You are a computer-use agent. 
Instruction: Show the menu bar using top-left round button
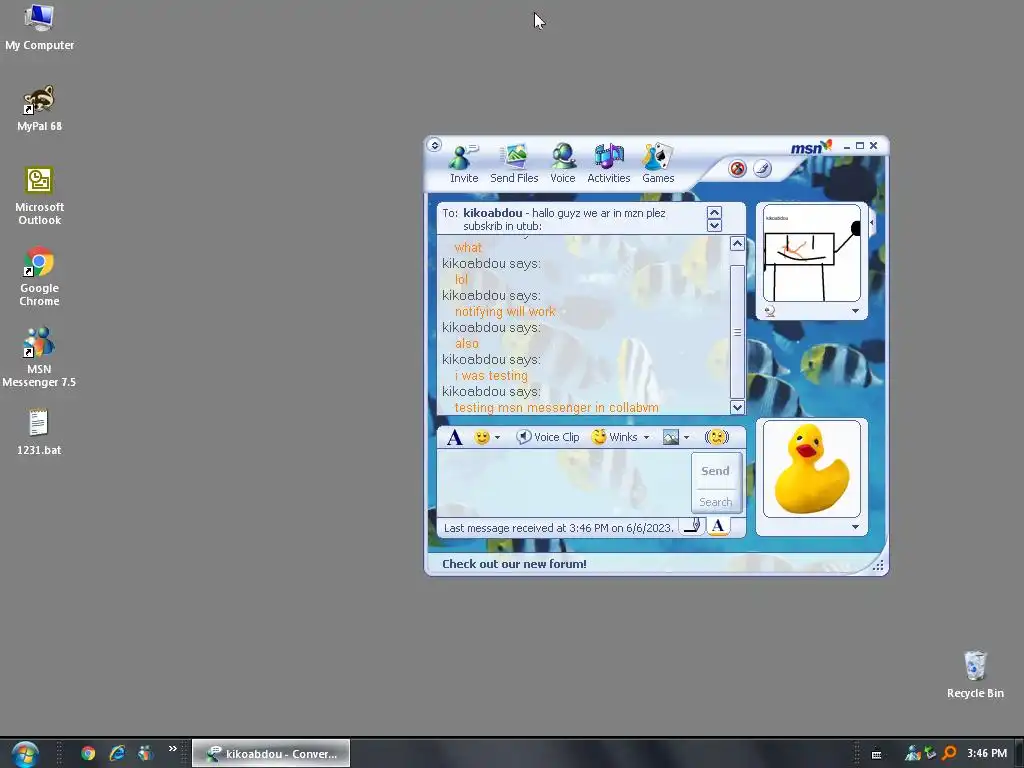tap(435, 145)
